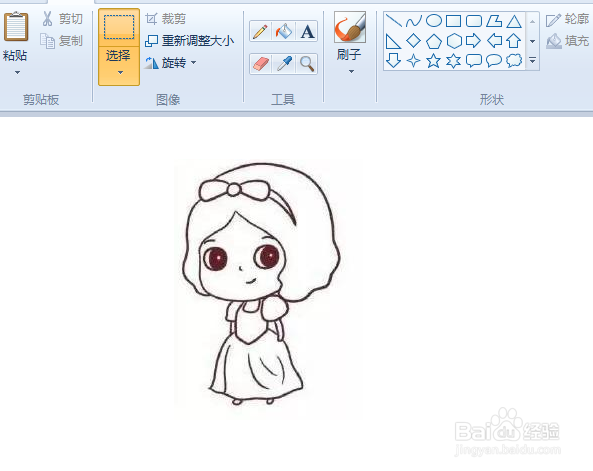The height and width of the screenshot is (471, 593).
Task: Select the Line shape
Action: coord(394,20)
